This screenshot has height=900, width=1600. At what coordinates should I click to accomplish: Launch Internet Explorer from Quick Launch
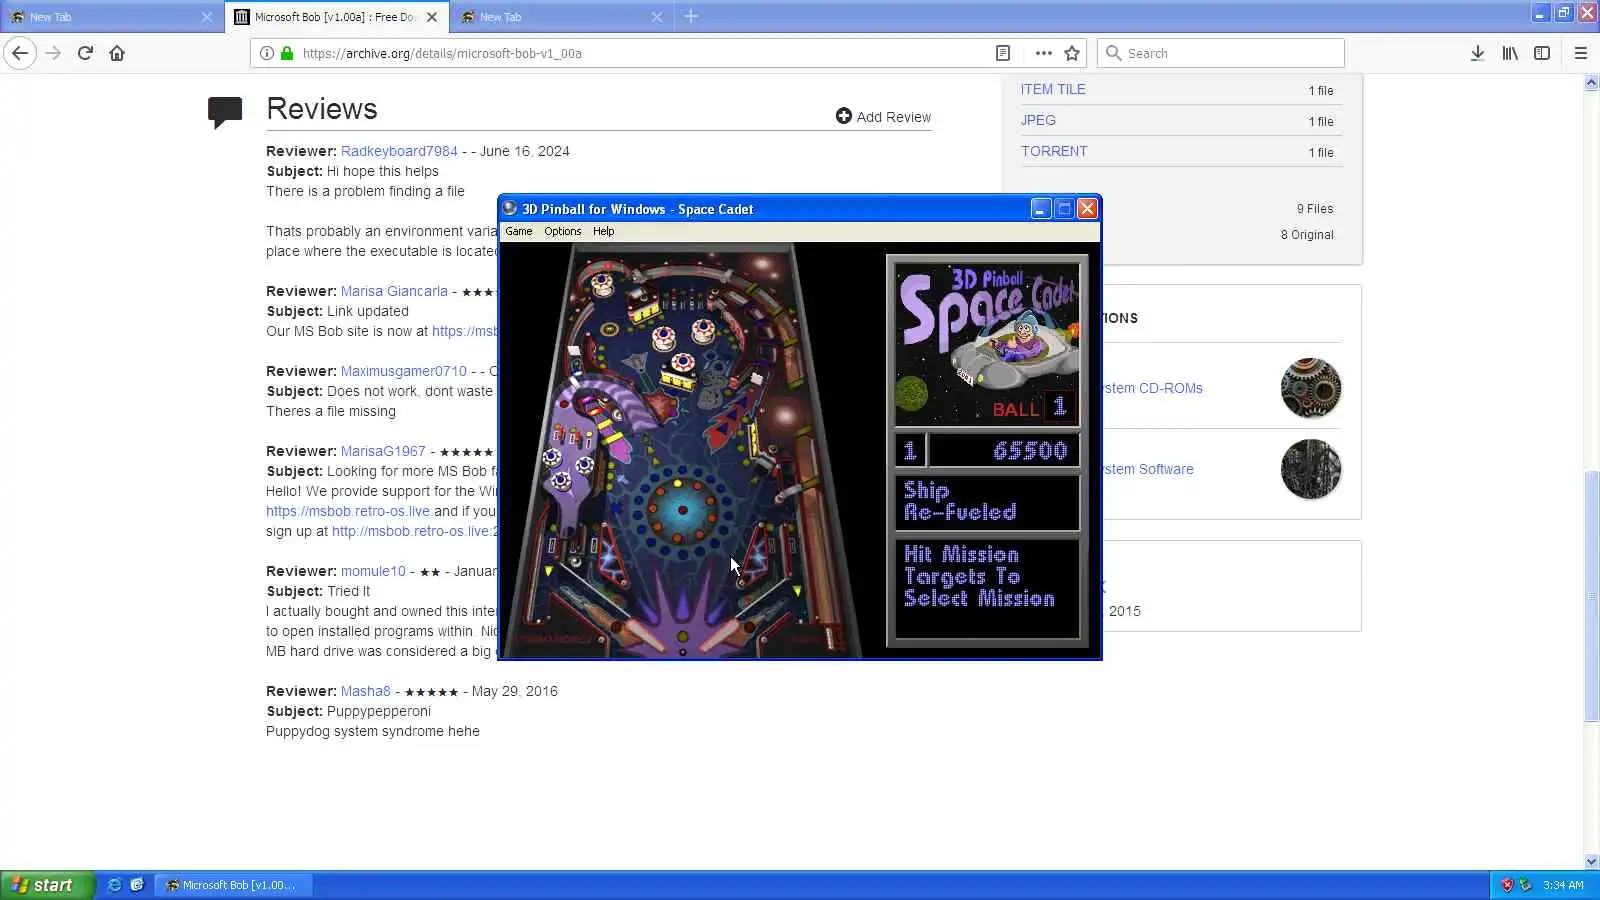click(114, 885)
